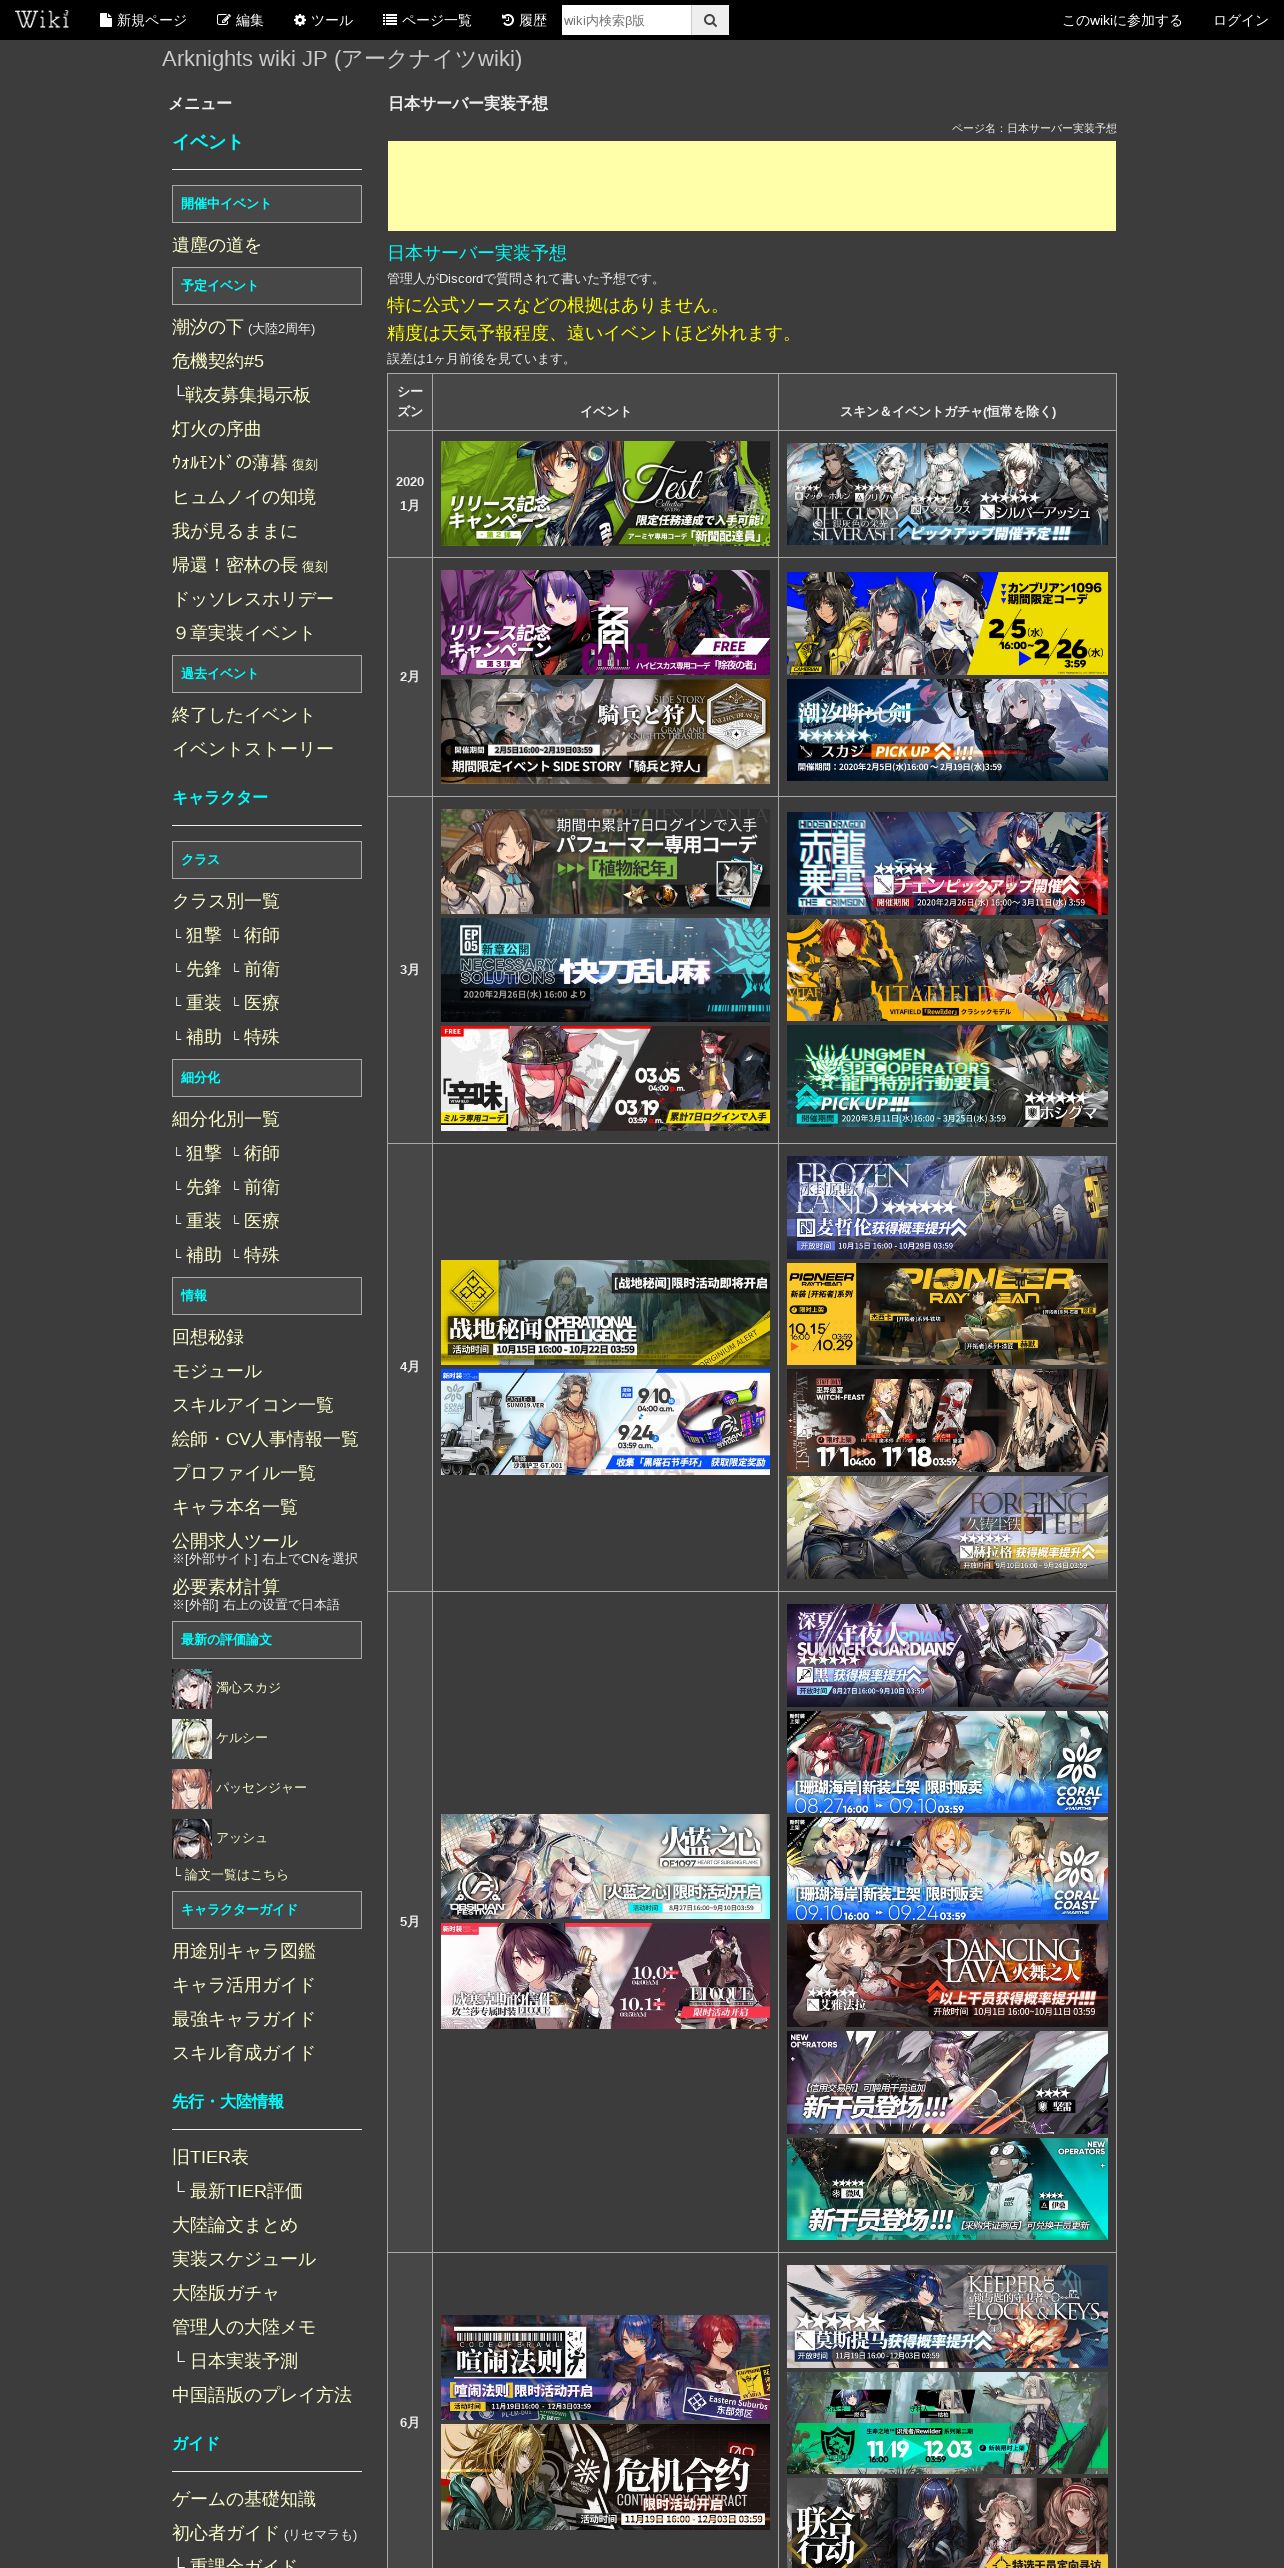Open 必要素材計算 link
The image size is (1284, 2568).
tap(226, 1587)
